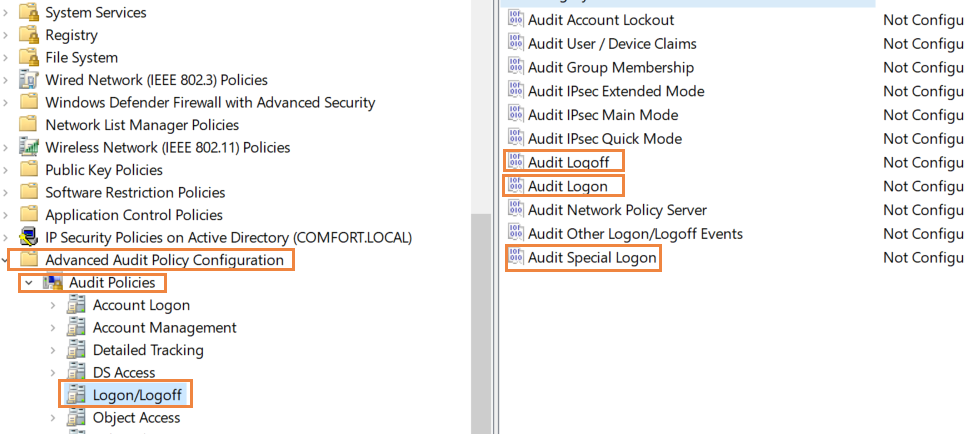Select Audit Other Logon/Logoff Events policy
Image resolution: width=965 pixels, height=434 pixels.
(635, 233)
